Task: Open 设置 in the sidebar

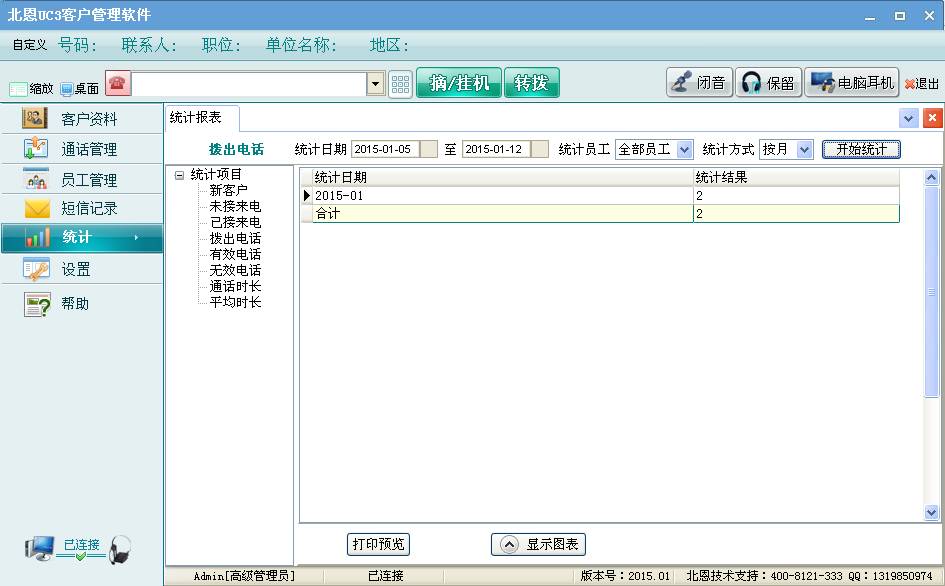Action: tap(82, 269)
